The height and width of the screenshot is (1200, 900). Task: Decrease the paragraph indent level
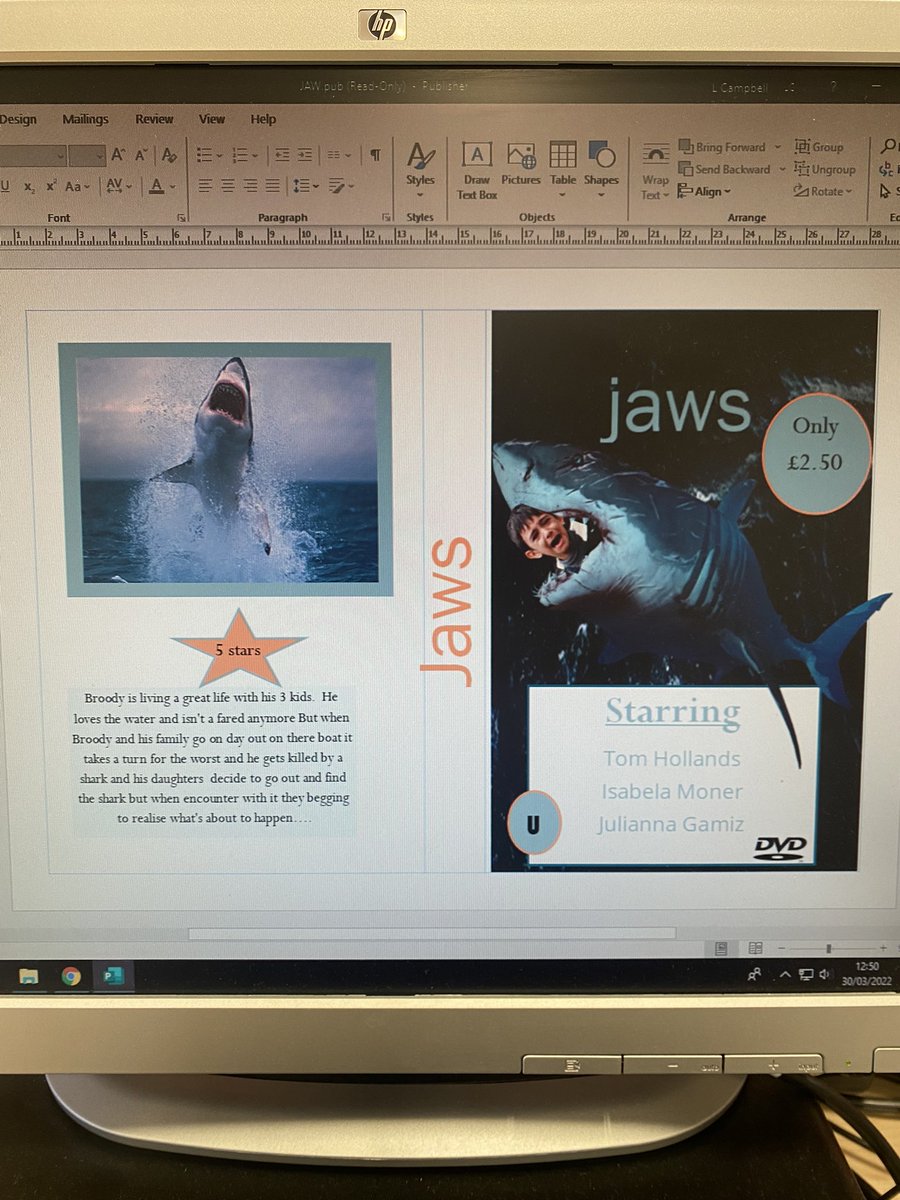click(282, 155)
